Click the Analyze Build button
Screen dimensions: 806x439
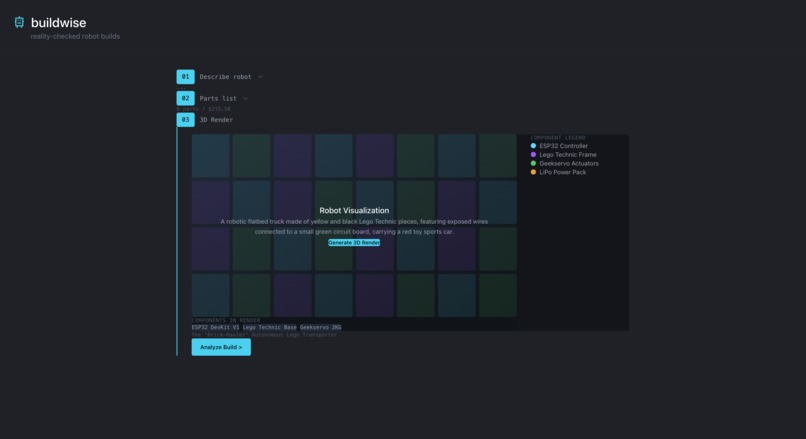221,347
